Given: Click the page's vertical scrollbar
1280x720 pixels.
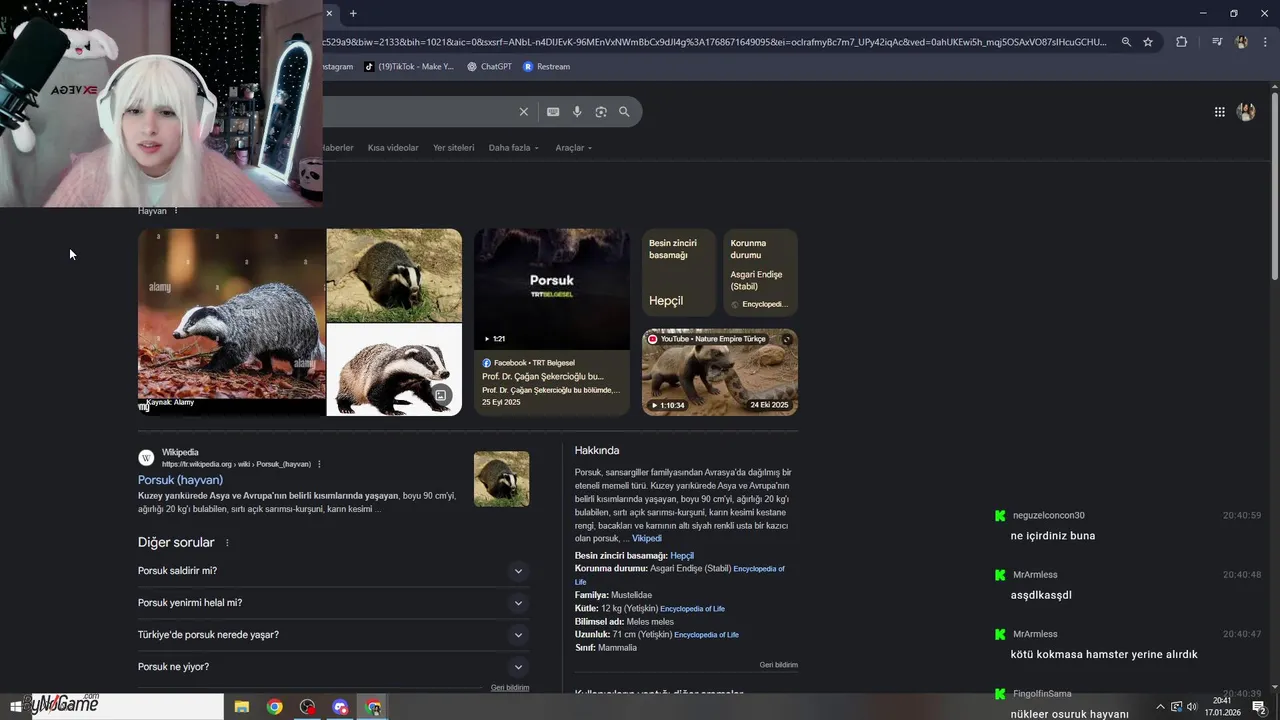Looking at the screenshot, I should [x=1275, y=188].
